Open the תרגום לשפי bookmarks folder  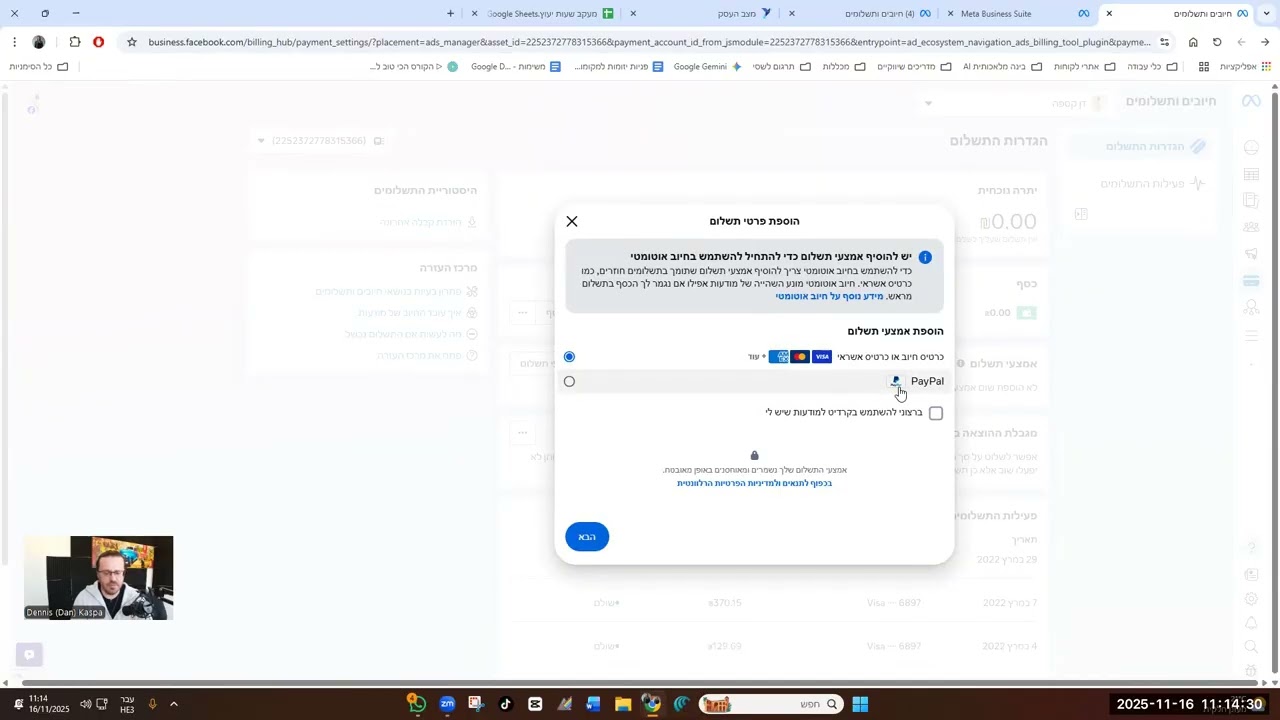(x=781, y=67)
